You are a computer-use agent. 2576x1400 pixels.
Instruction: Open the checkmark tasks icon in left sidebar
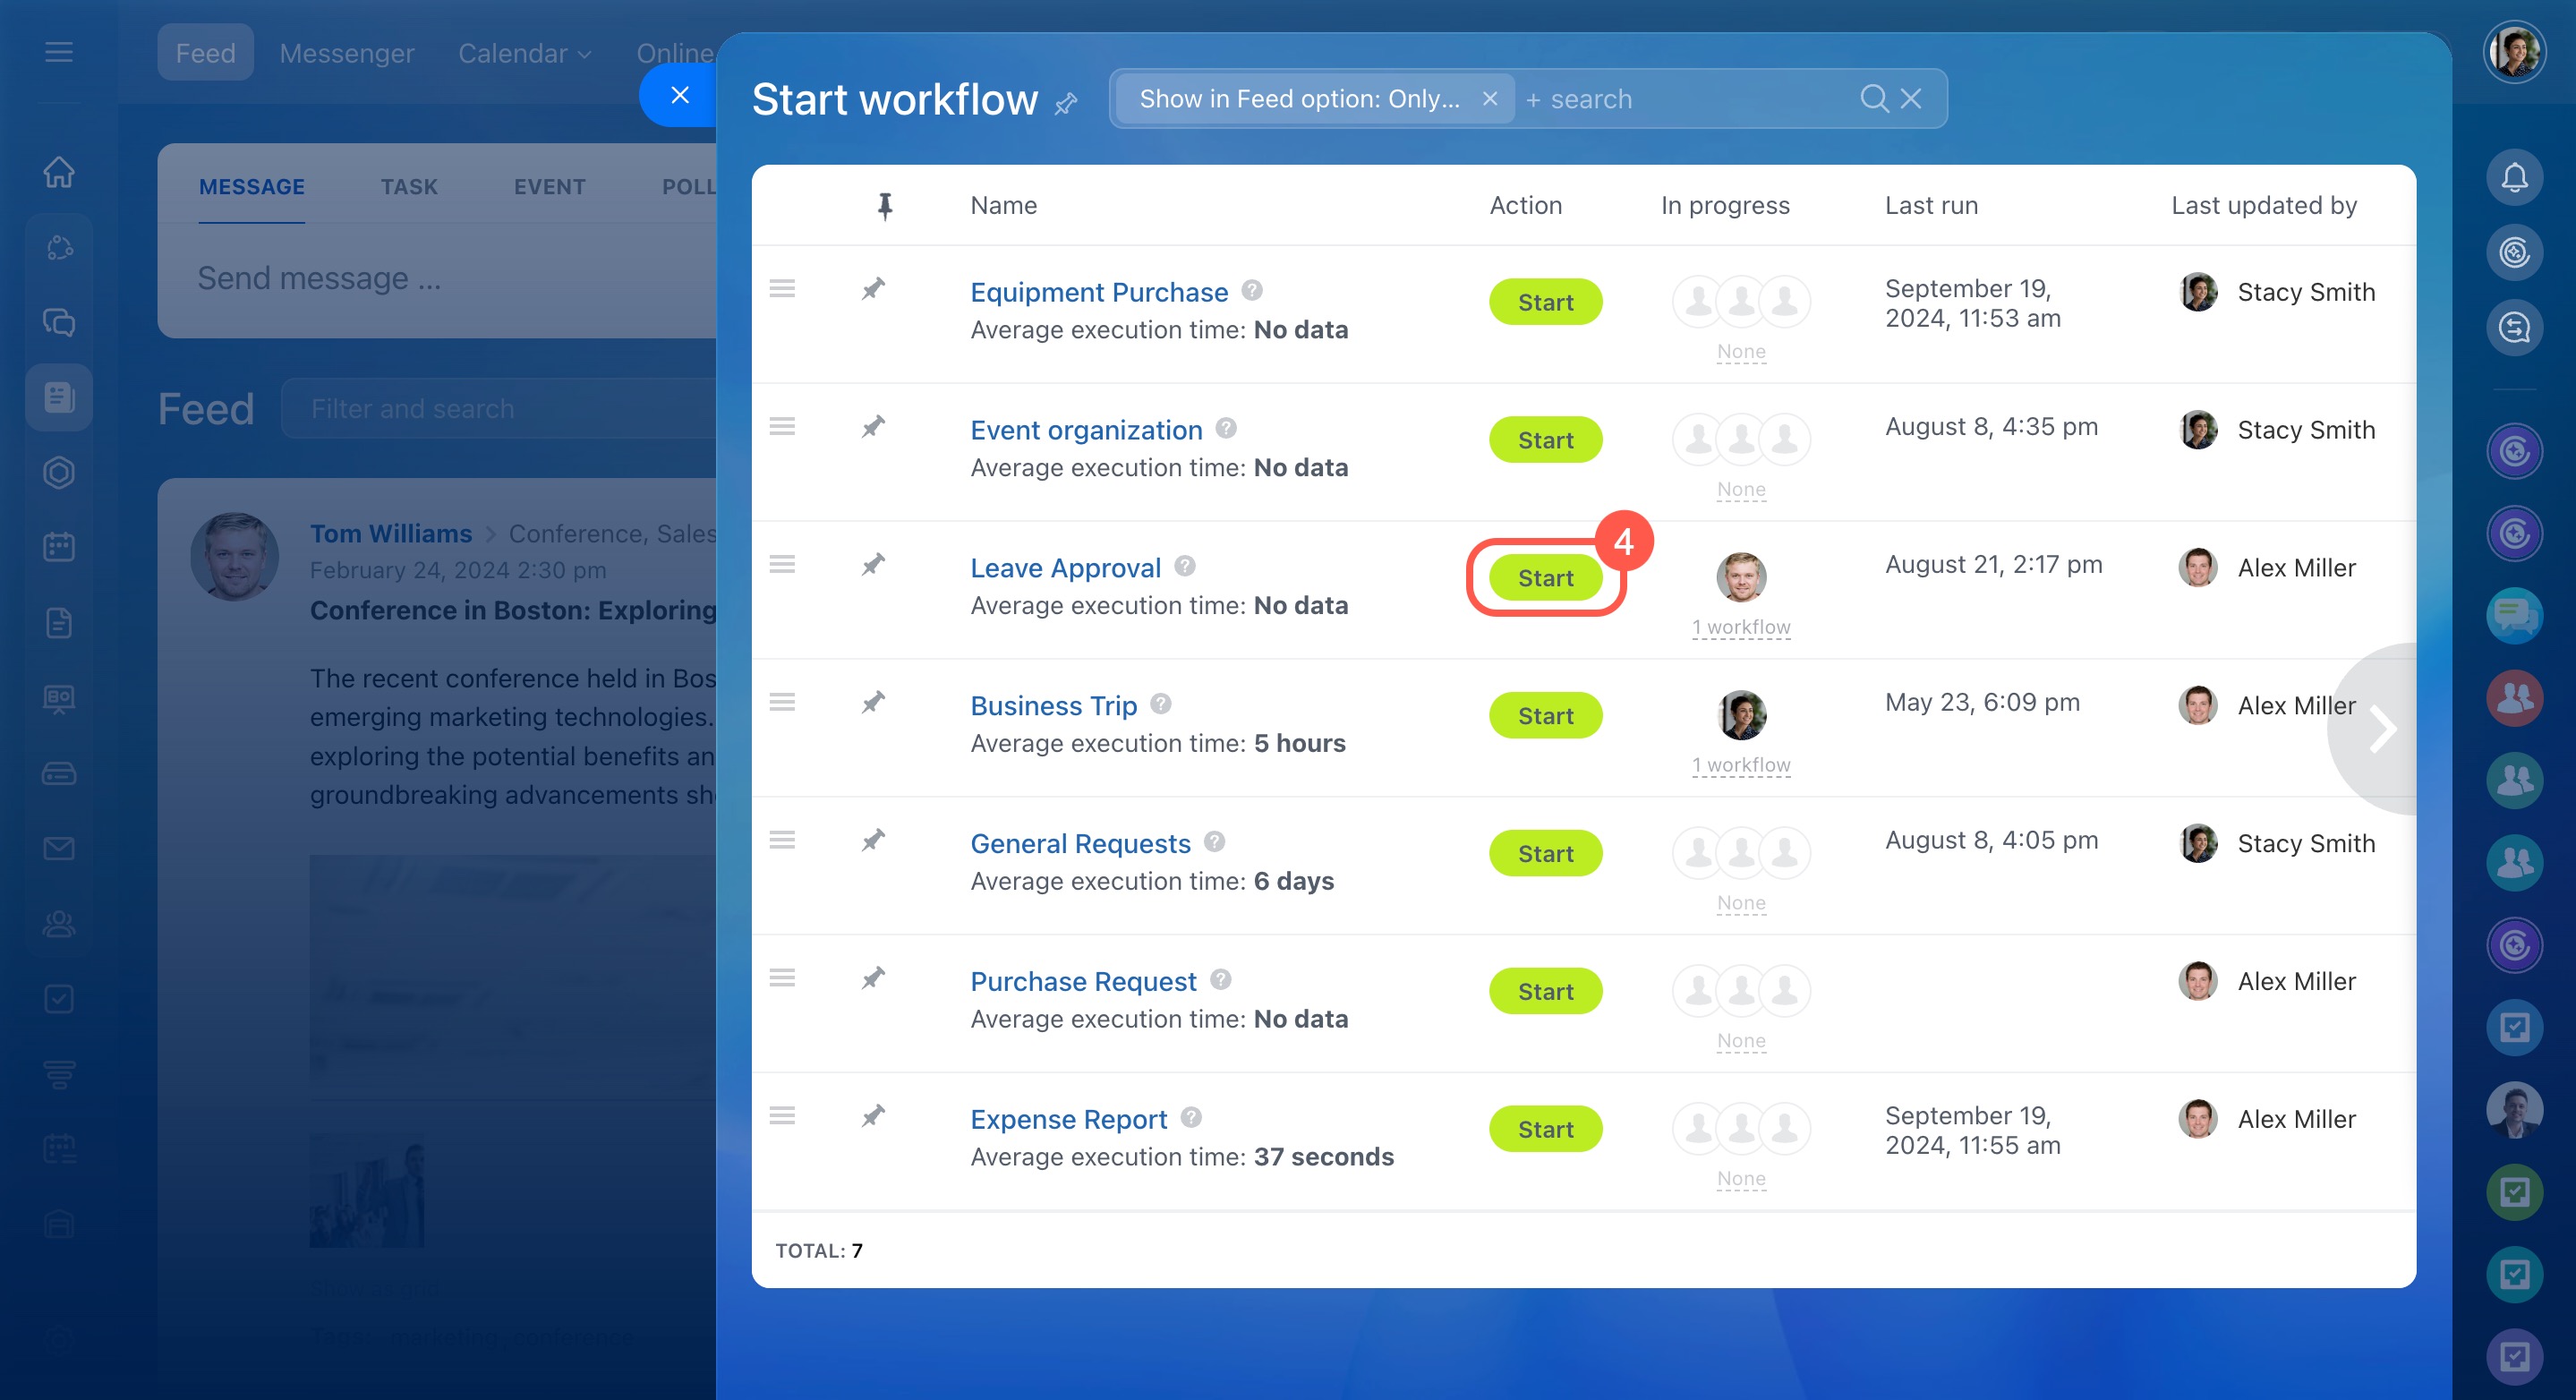coord(59,998)
